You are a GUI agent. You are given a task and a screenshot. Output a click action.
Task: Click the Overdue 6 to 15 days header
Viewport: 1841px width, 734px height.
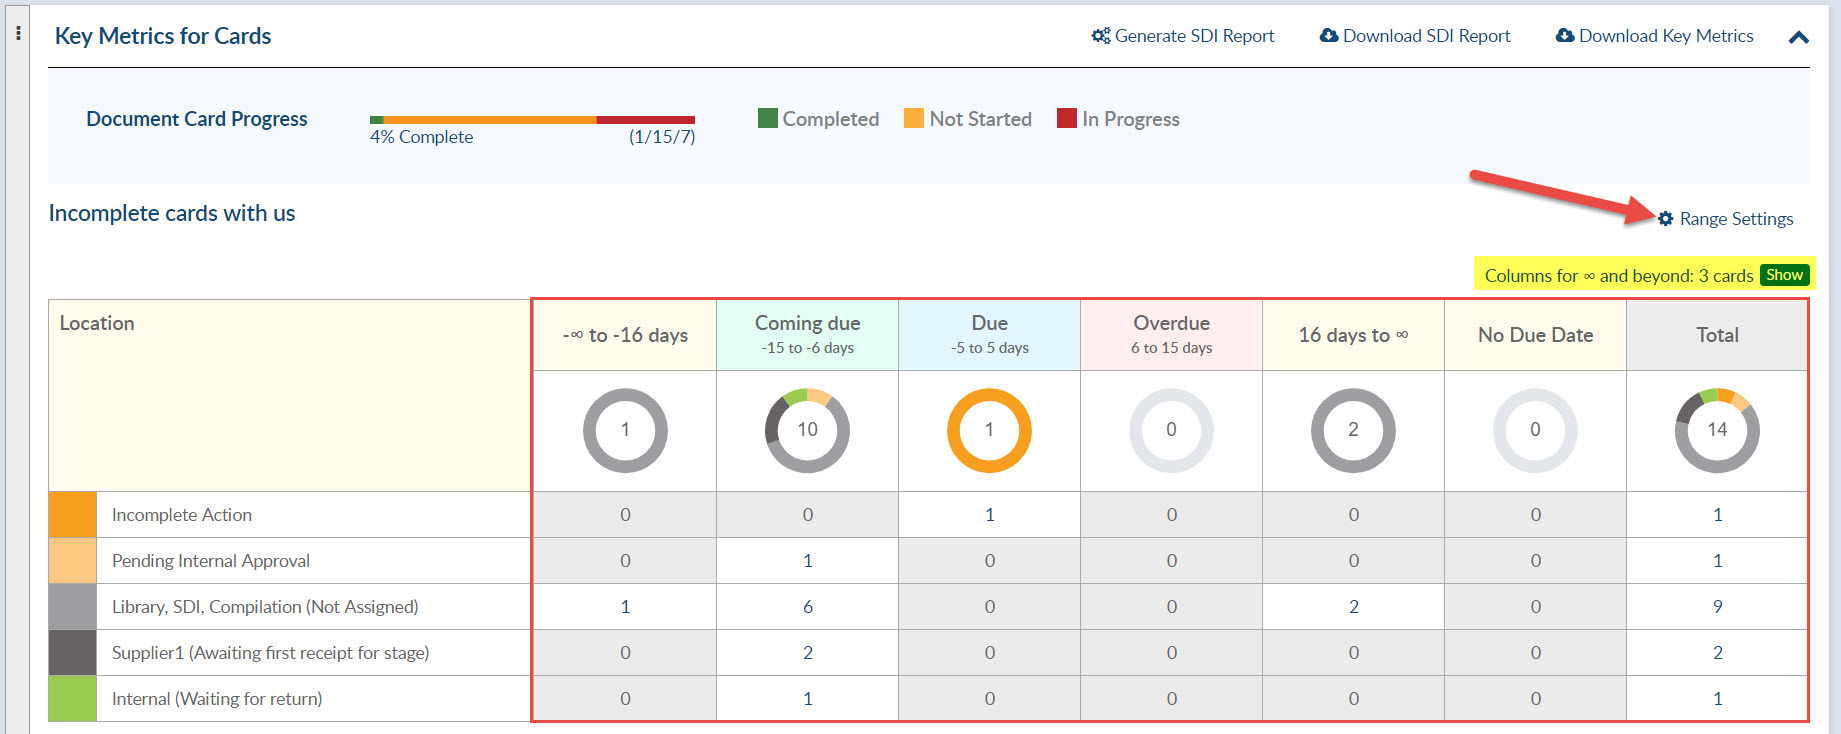(1171, 335)
